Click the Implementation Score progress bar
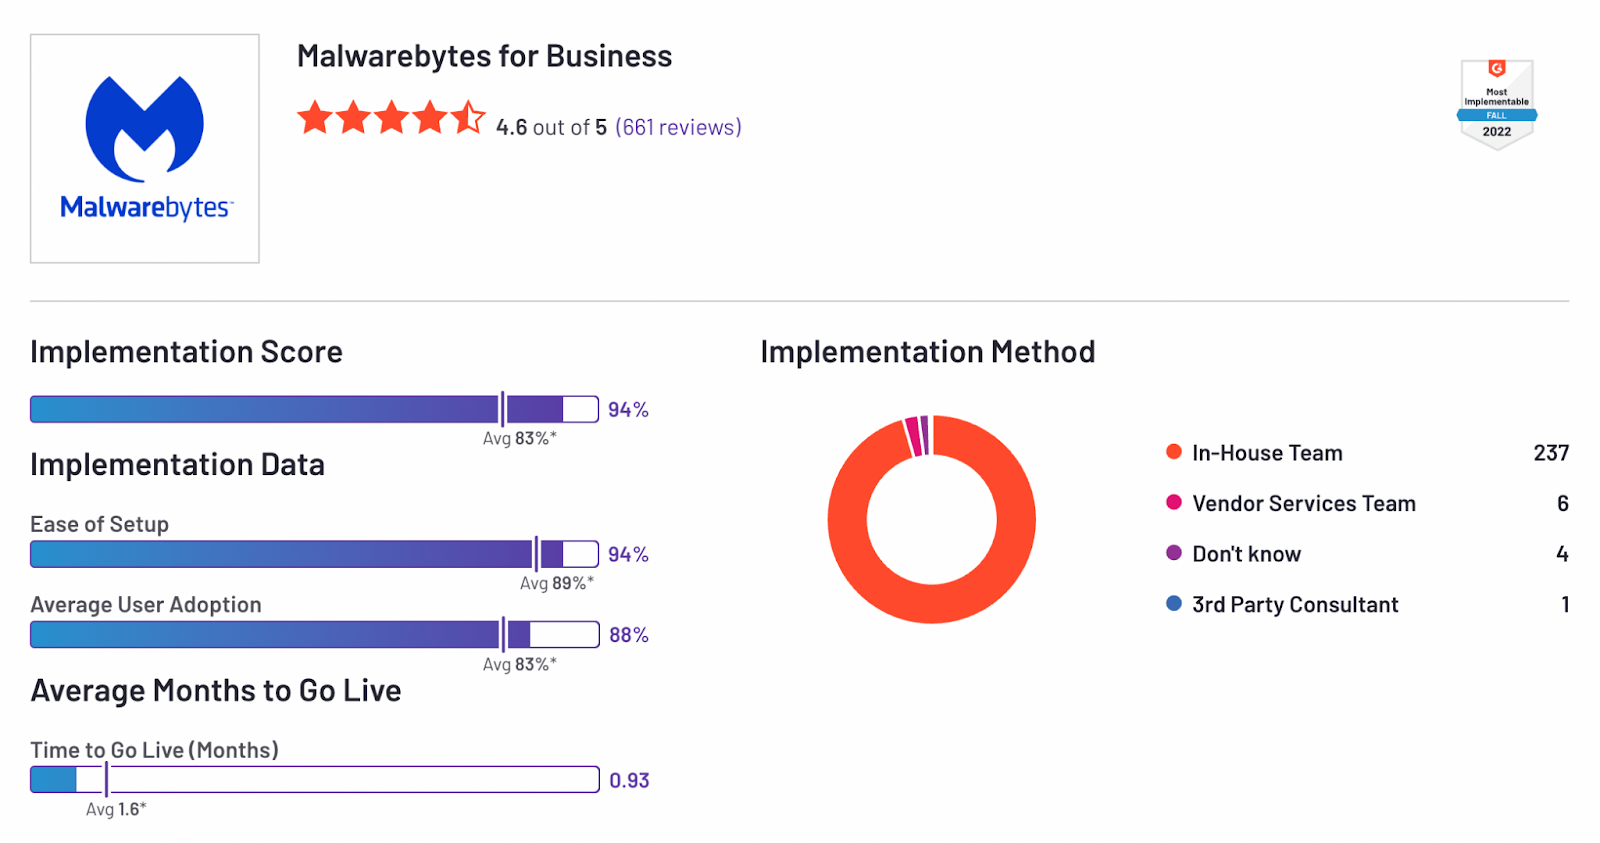This screenshot has width=1600, height=843. point(314,409)
